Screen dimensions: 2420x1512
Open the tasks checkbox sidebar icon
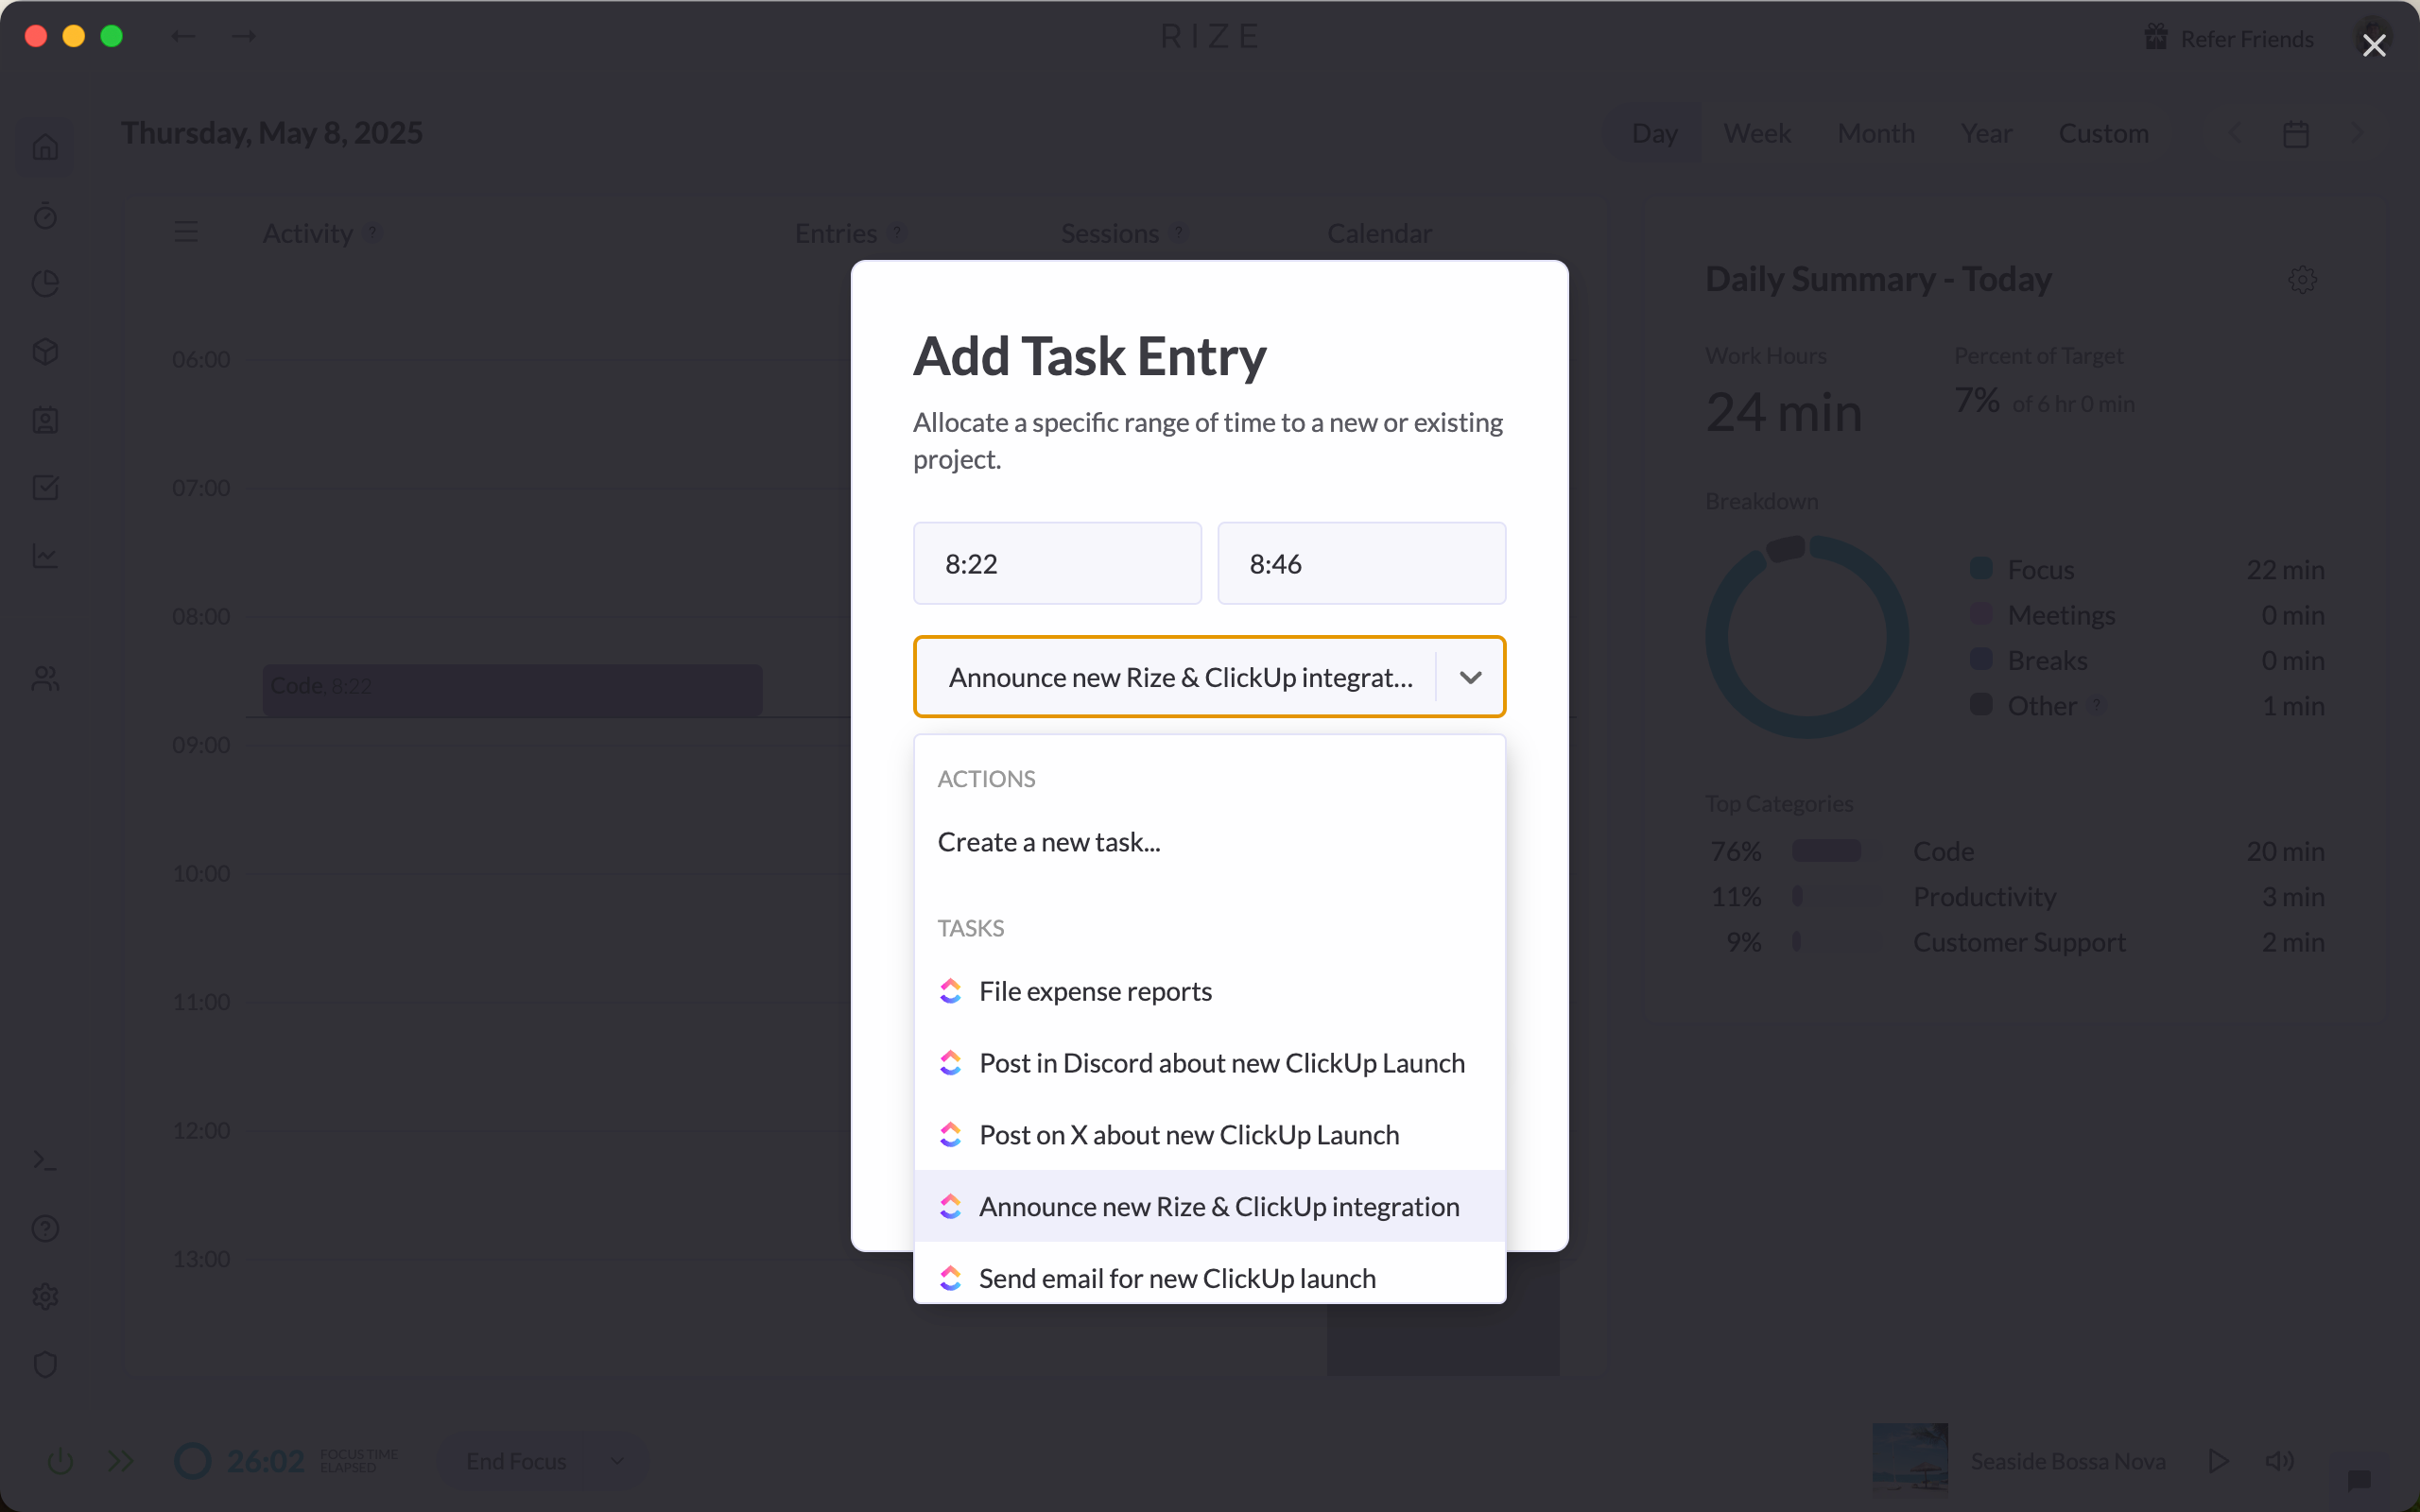44,487
